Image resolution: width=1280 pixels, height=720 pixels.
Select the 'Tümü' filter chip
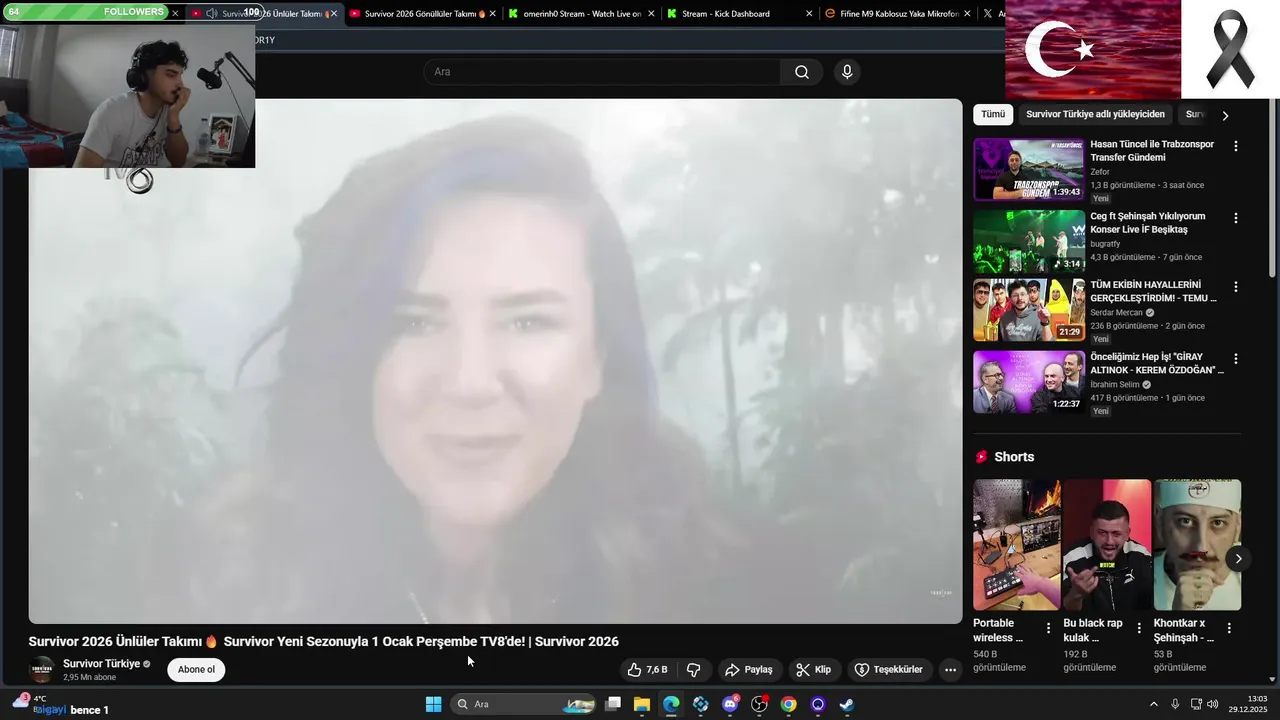tap(993, 114)
